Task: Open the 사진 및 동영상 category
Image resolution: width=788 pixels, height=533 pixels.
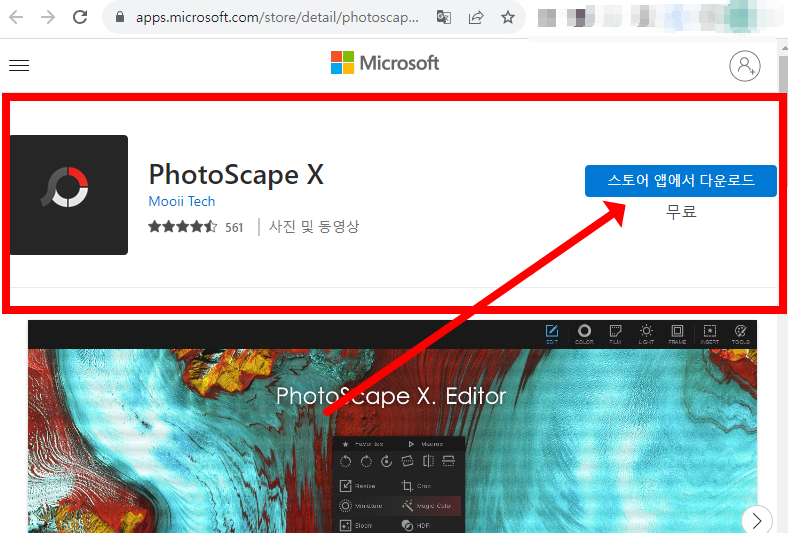Action: [314, 227]
